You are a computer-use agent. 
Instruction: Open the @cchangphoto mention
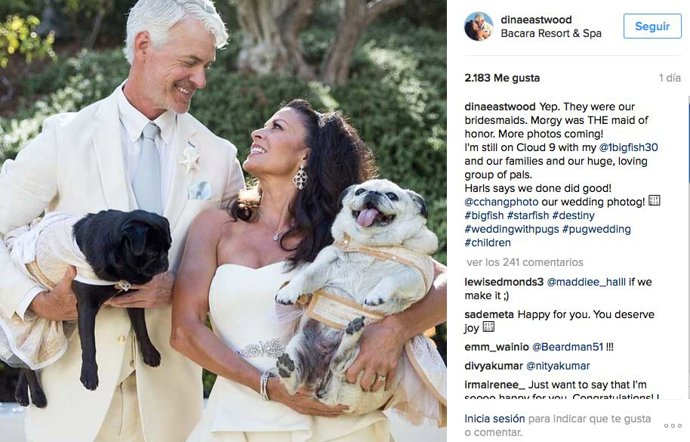(501, 202)
